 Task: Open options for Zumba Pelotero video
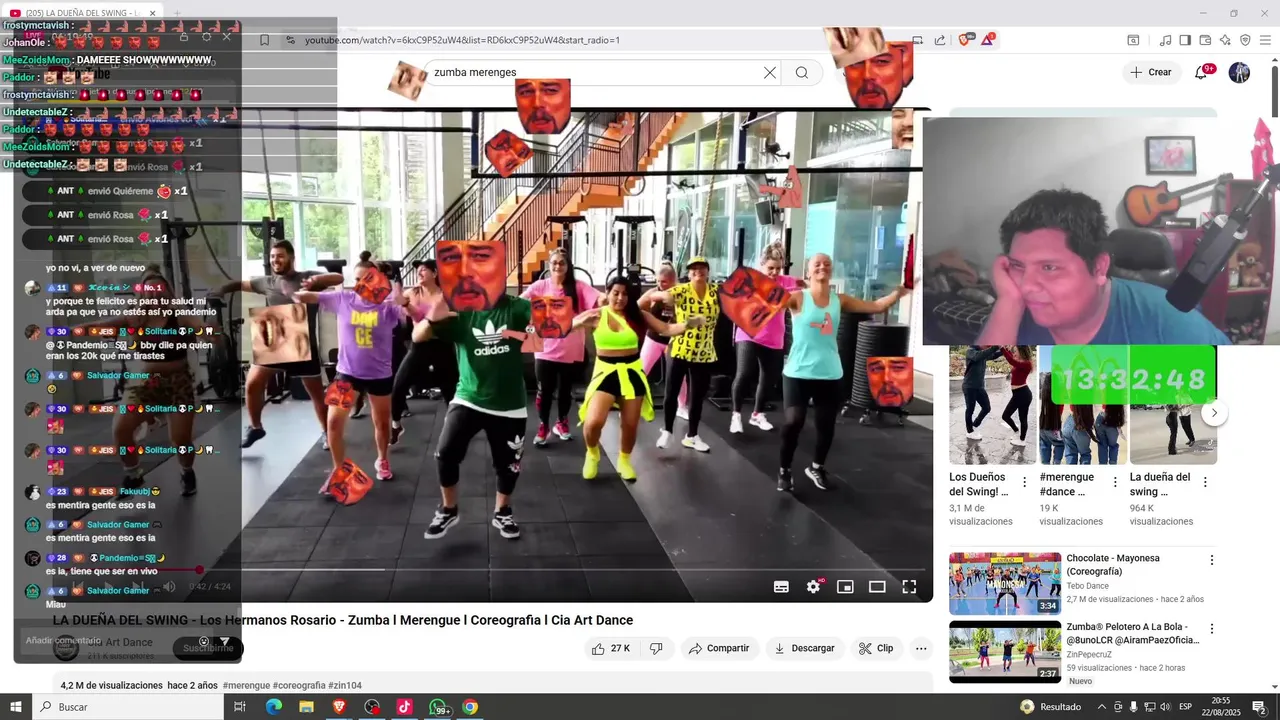coord(1212,629)
